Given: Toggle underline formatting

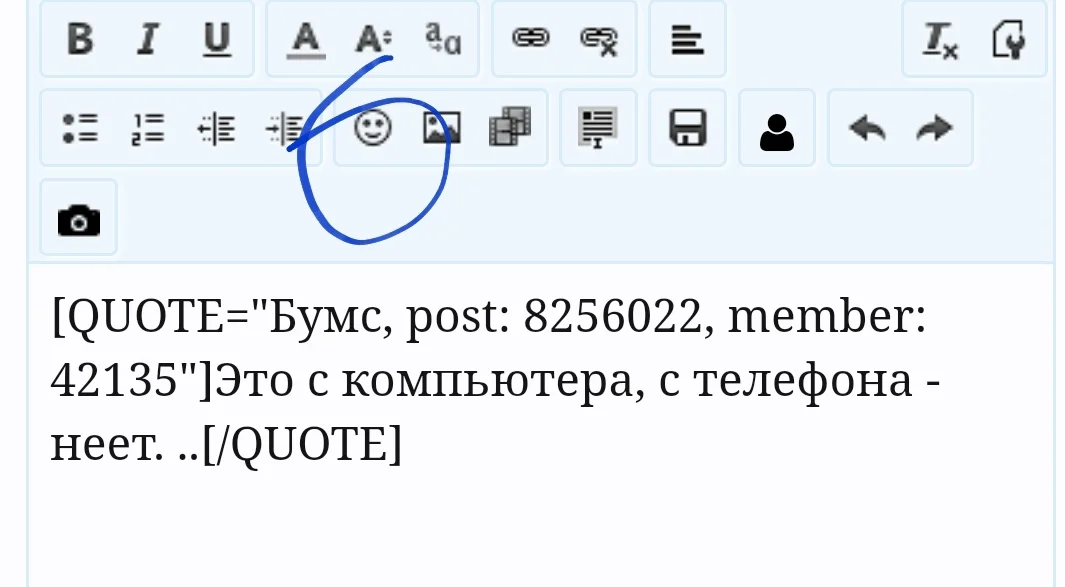Looking at the screenshot, I should pos(215,40).
